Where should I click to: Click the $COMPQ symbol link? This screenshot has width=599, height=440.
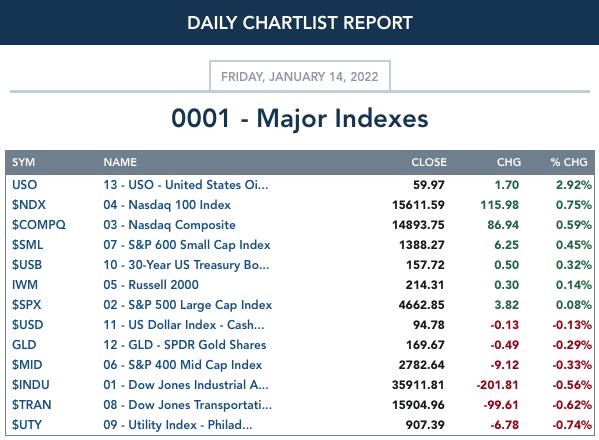[39, 225]
